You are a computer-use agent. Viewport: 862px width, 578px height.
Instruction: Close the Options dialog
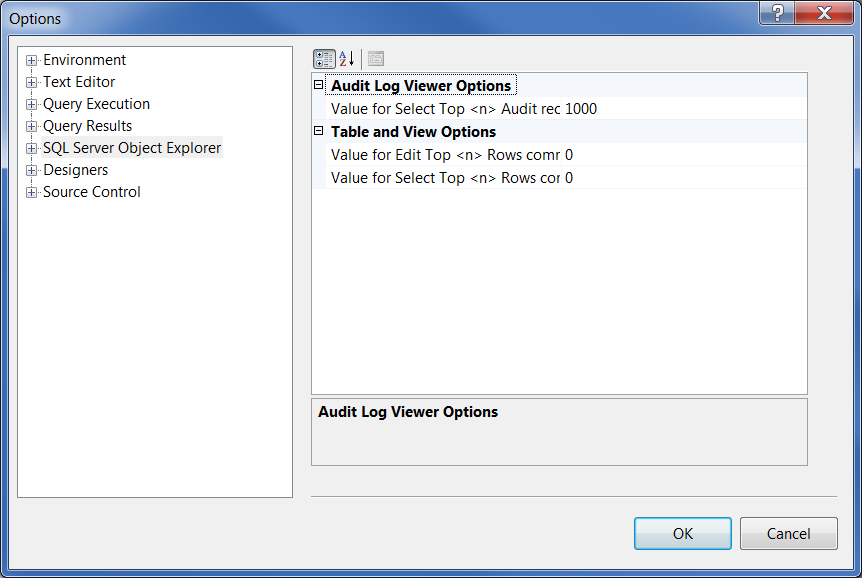824,13
